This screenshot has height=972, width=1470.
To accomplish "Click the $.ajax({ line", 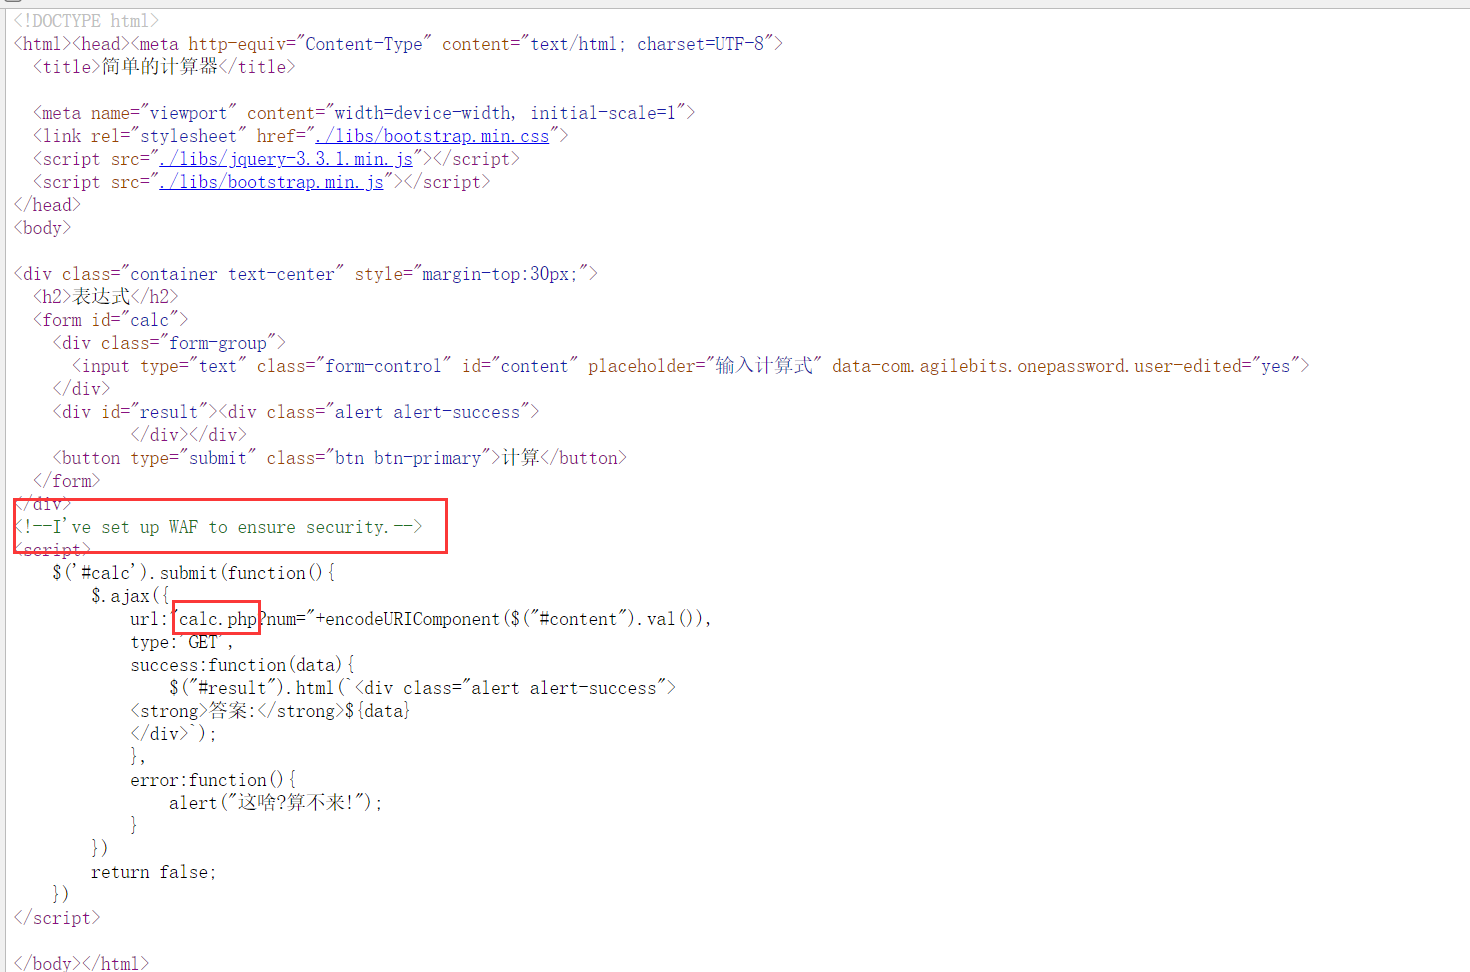I will click(130, 596).
